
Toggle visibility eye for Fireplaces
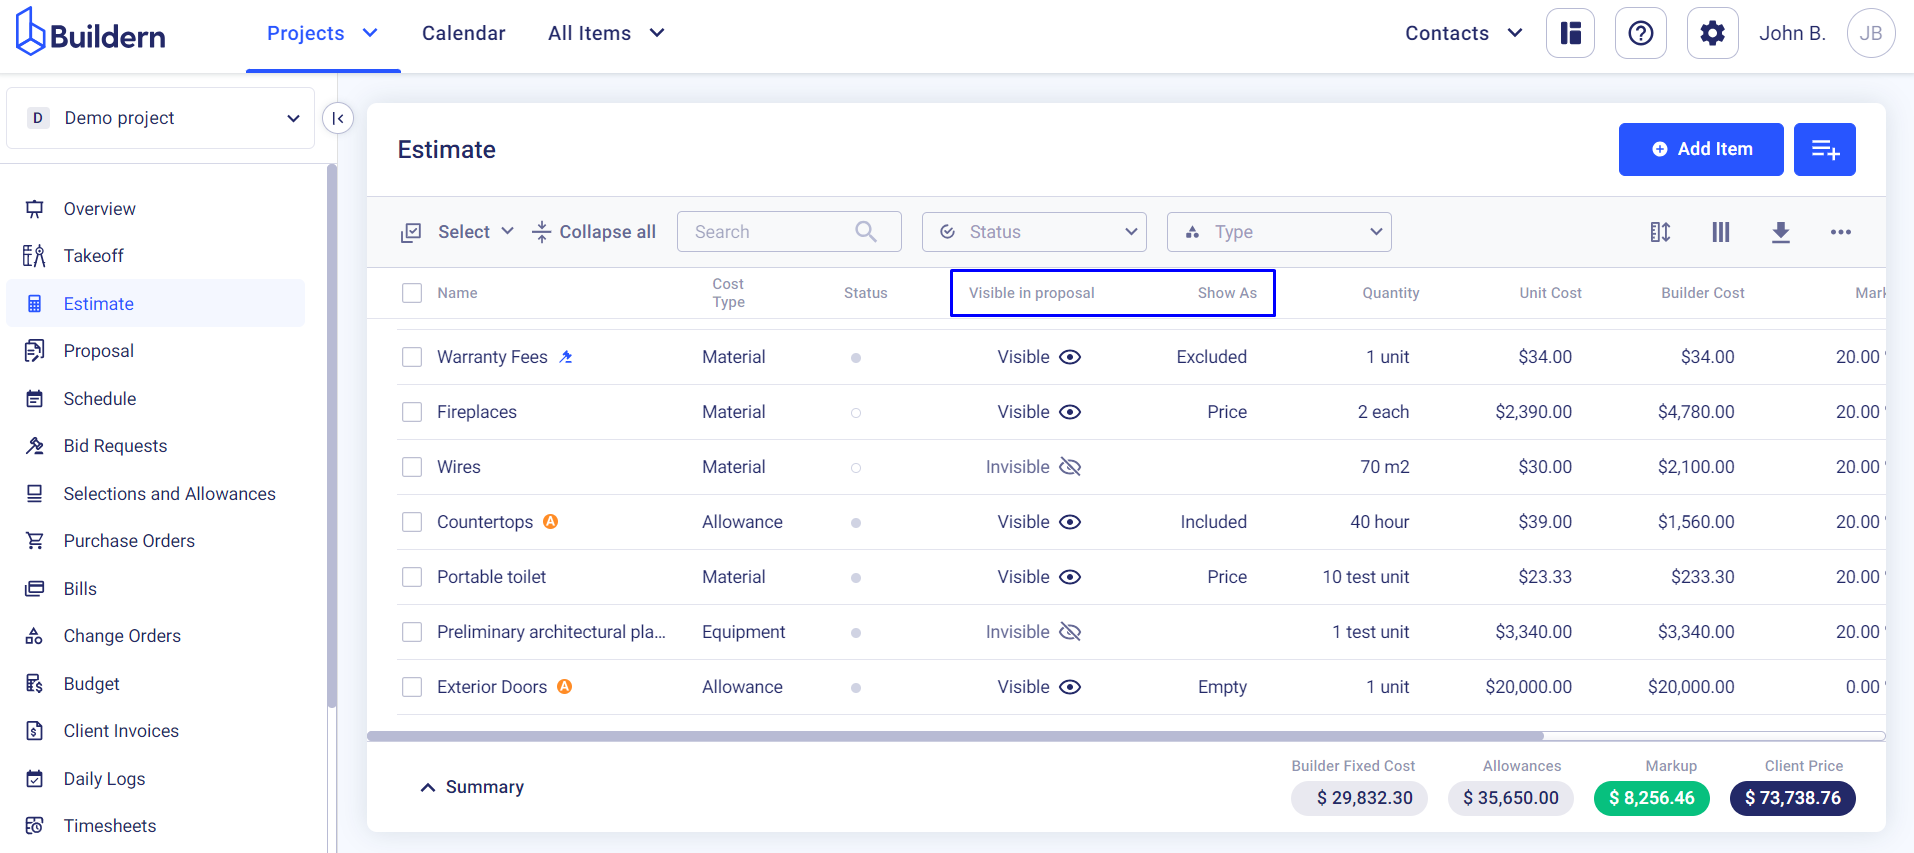(x=1070, y=412)
